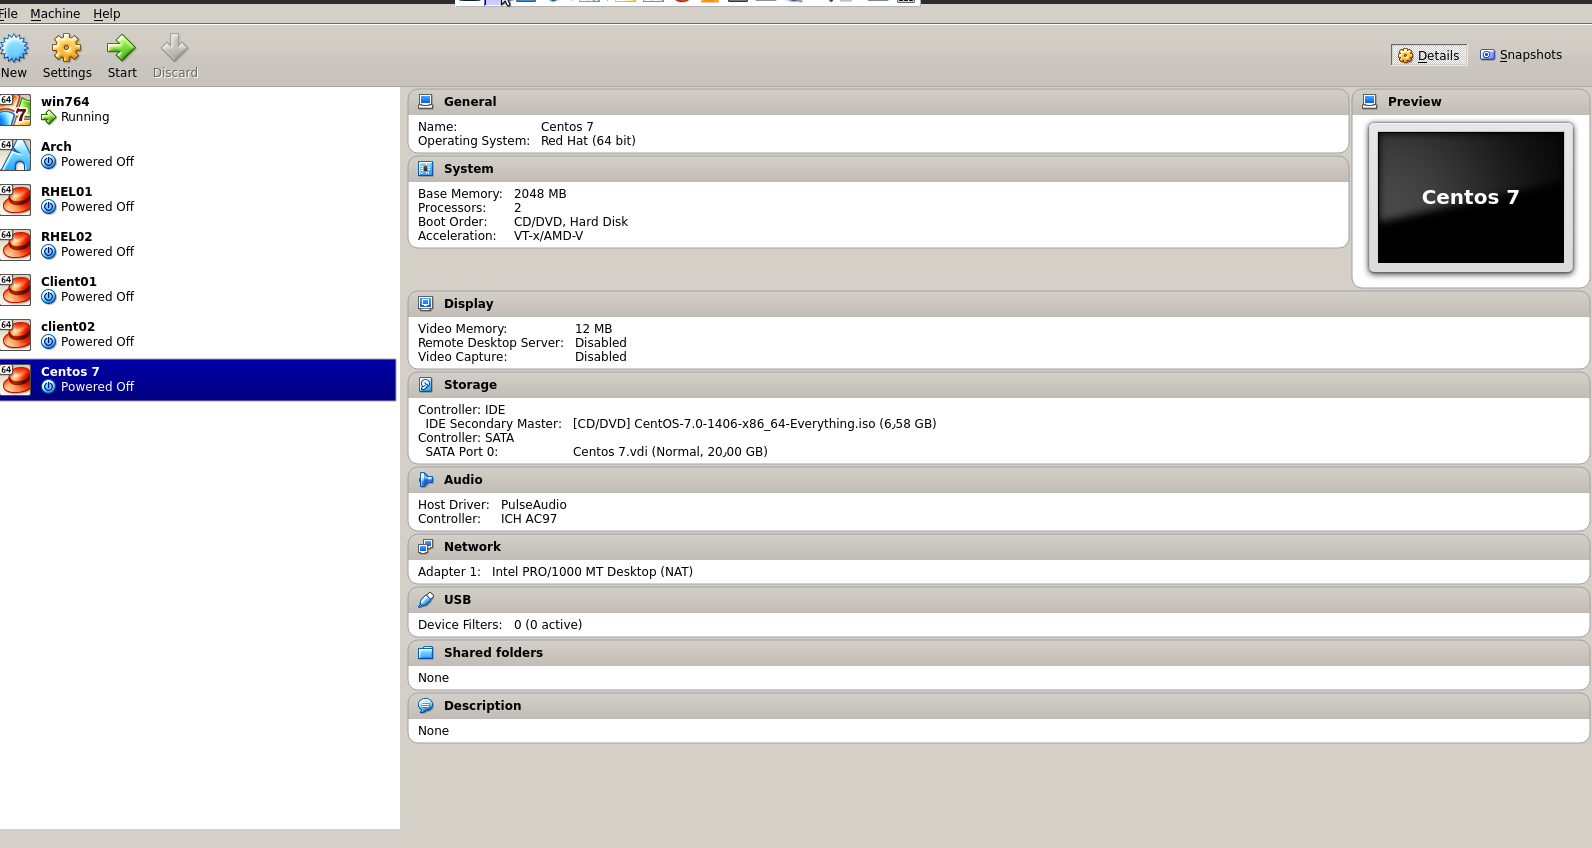1592x848 pixels.
Task: Open the File menu
Action: [8, 14]
